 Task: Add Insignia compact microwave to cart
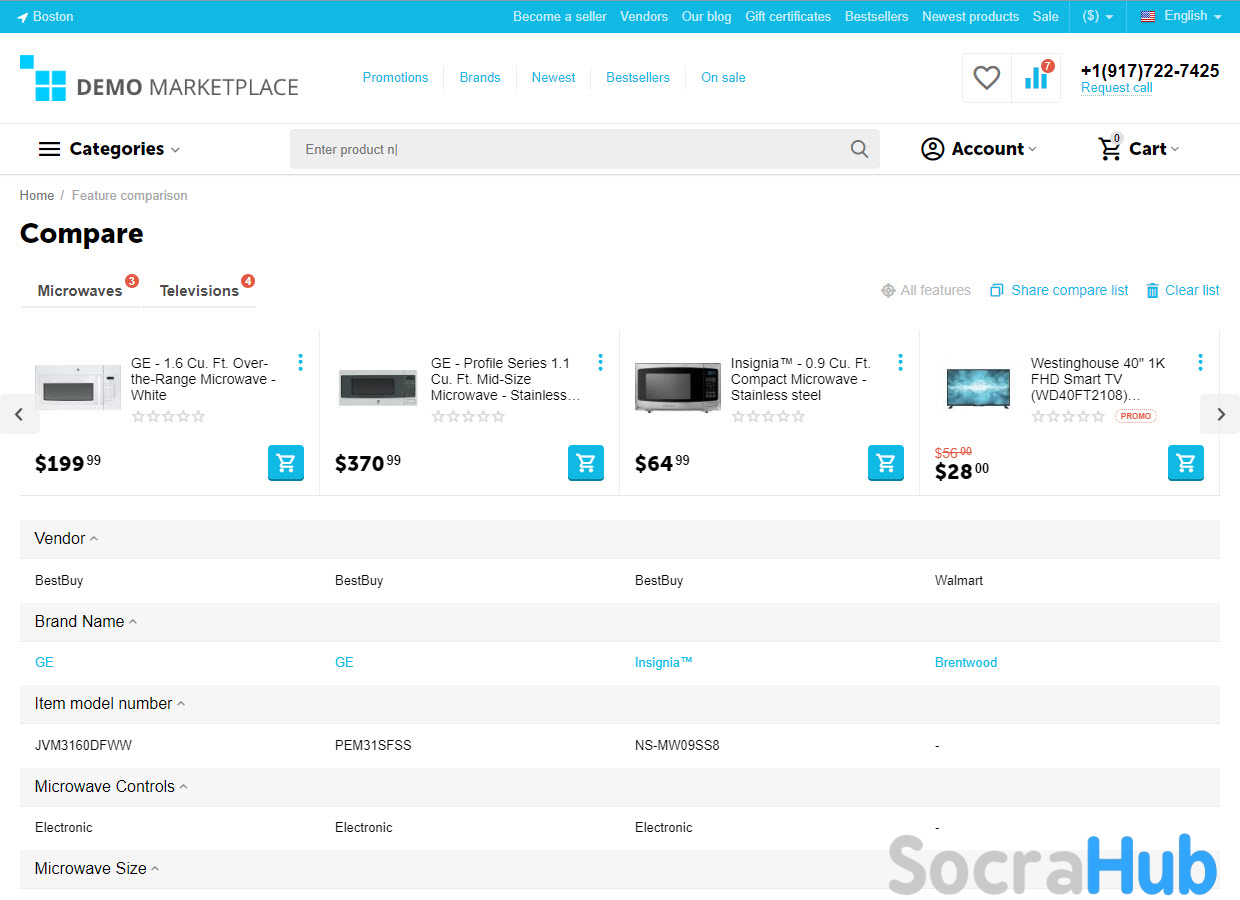coord(886,463)
